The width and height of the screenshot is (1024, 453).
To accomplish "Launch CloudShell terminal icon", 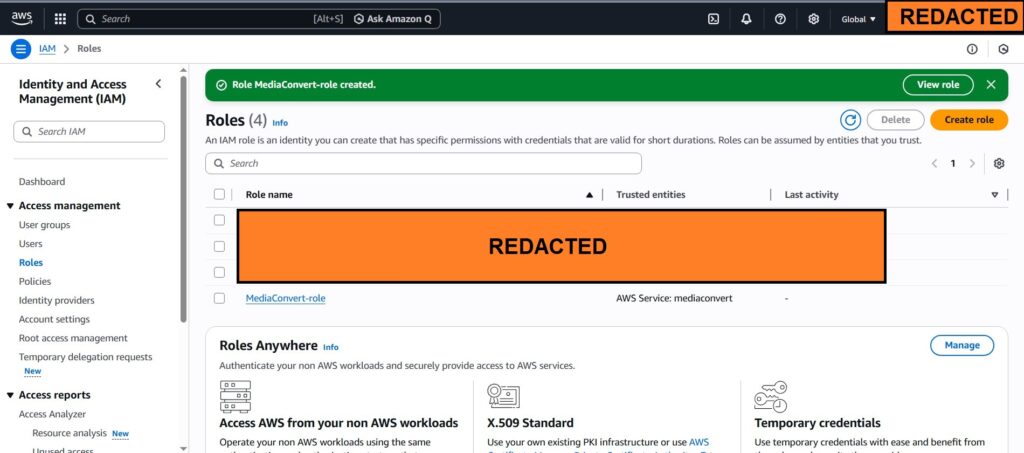I will [x=713, y=18].
